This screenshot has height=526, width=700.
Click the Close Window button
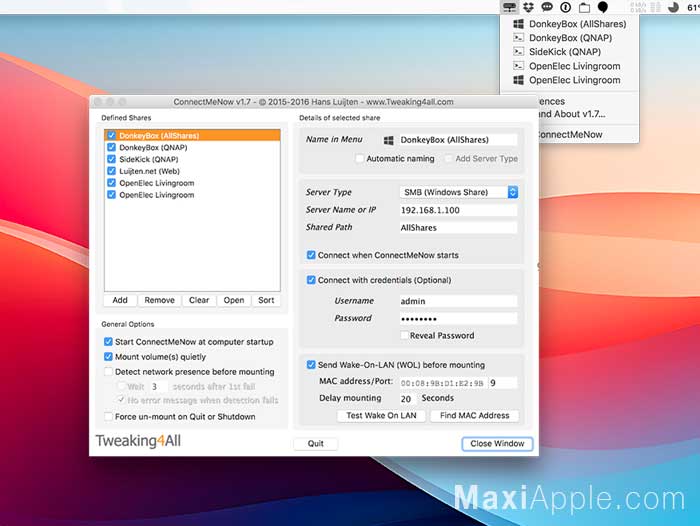[497, 443]
